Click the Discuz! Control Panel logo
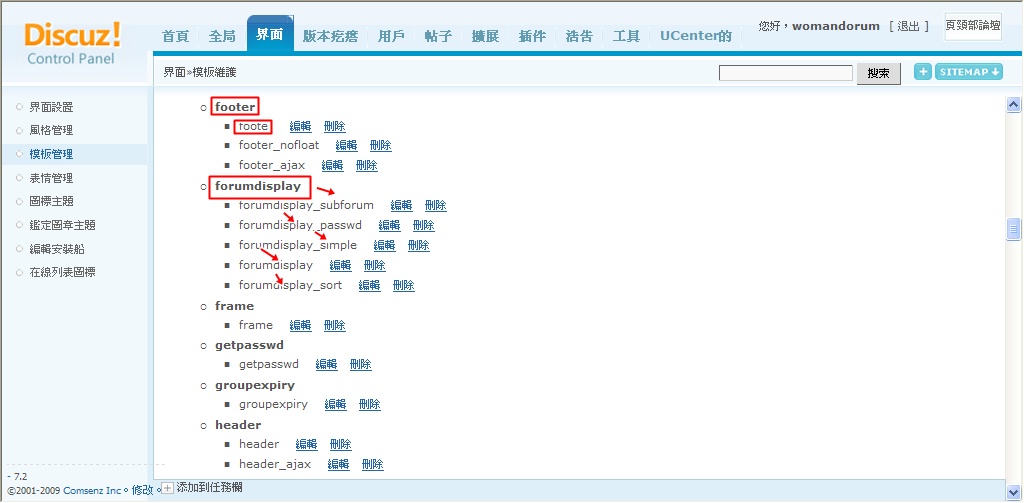The width and height of the screenshot is (1024, 503). (72, 44)
